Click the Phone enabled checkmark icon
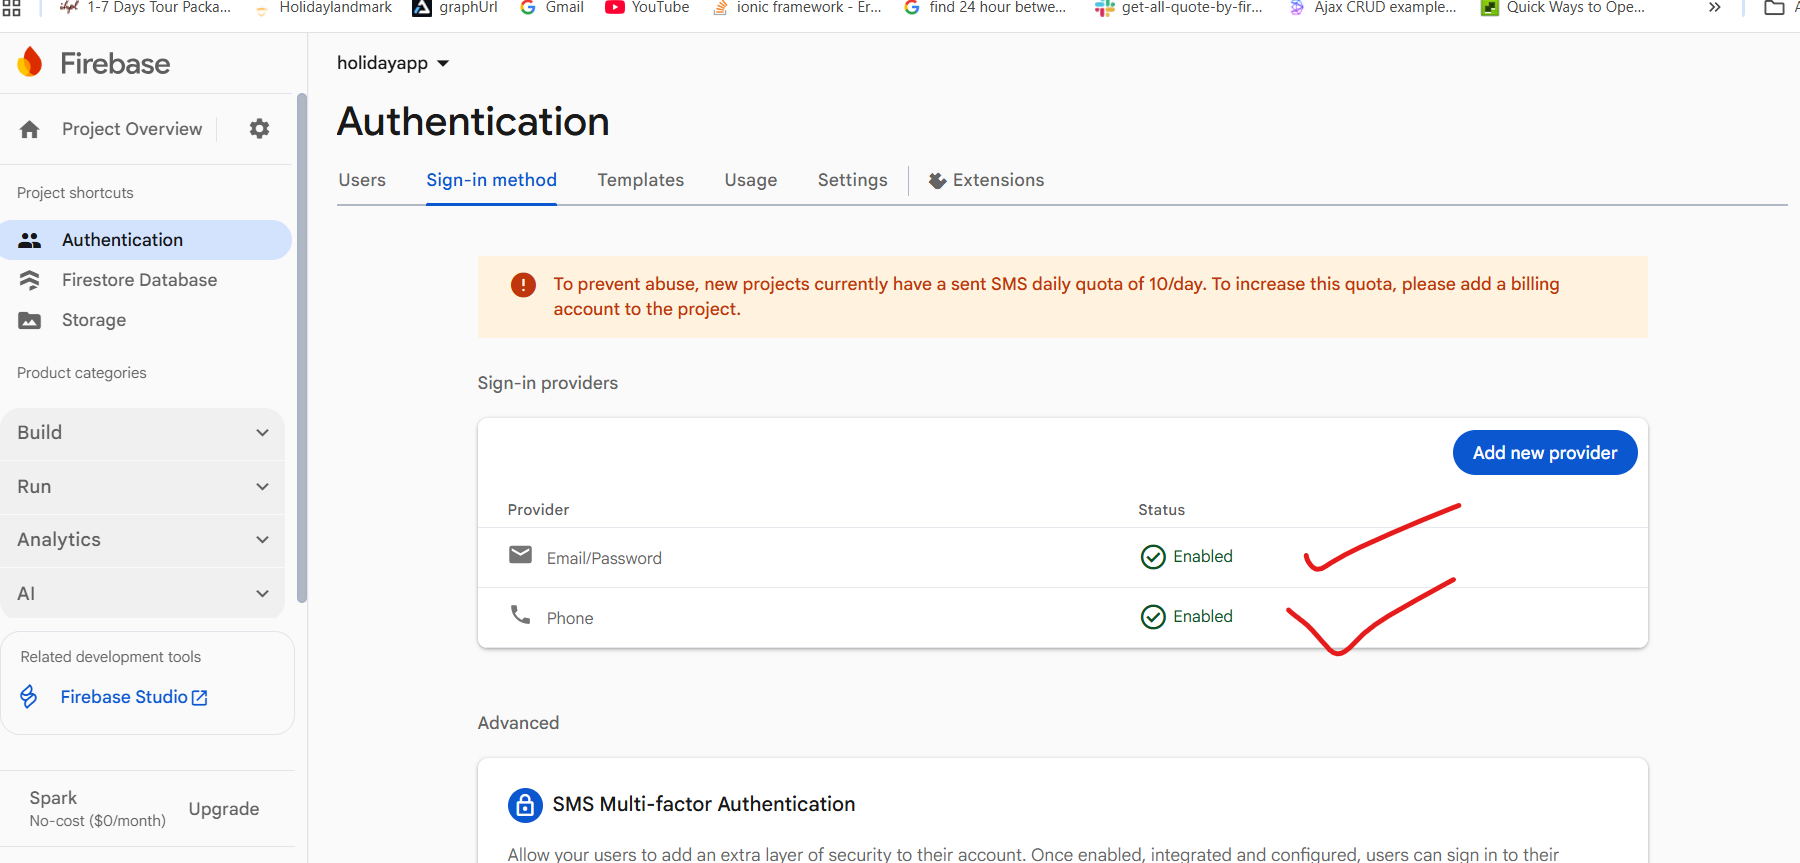1800x863 pixels. tap(1153, 617)
